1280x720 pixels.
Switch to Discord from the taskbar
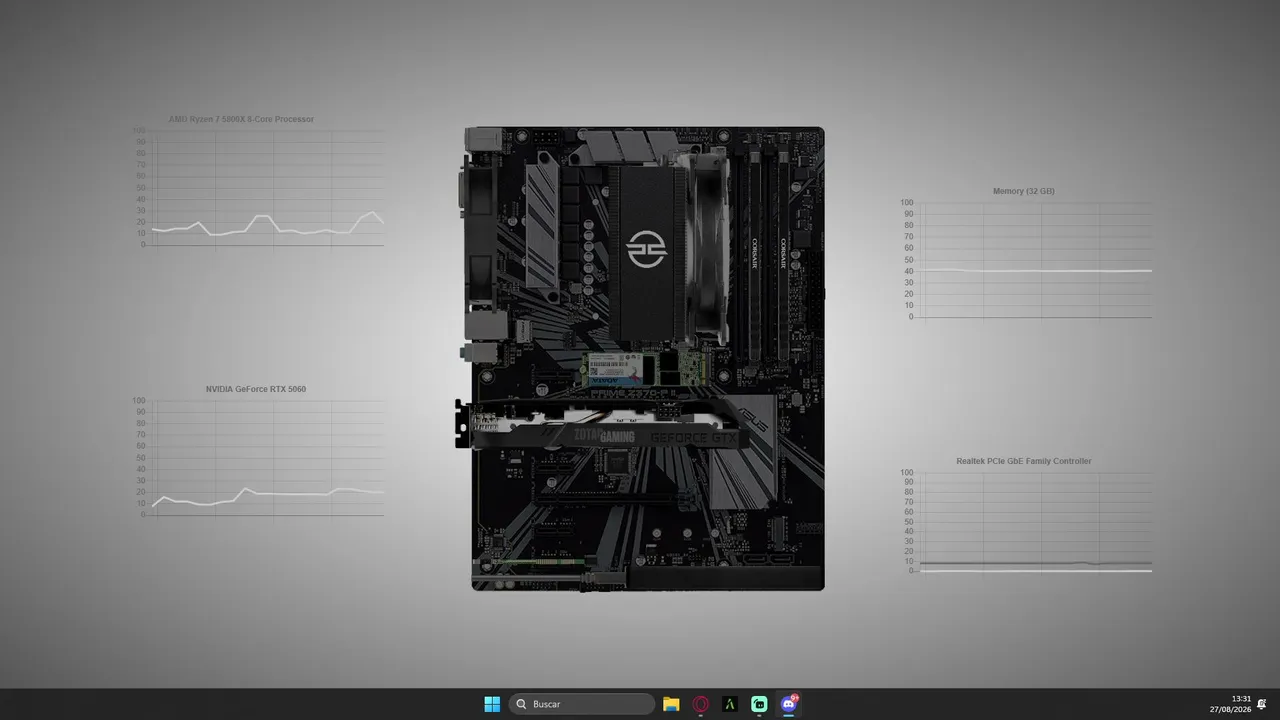(x=788, y=704)
